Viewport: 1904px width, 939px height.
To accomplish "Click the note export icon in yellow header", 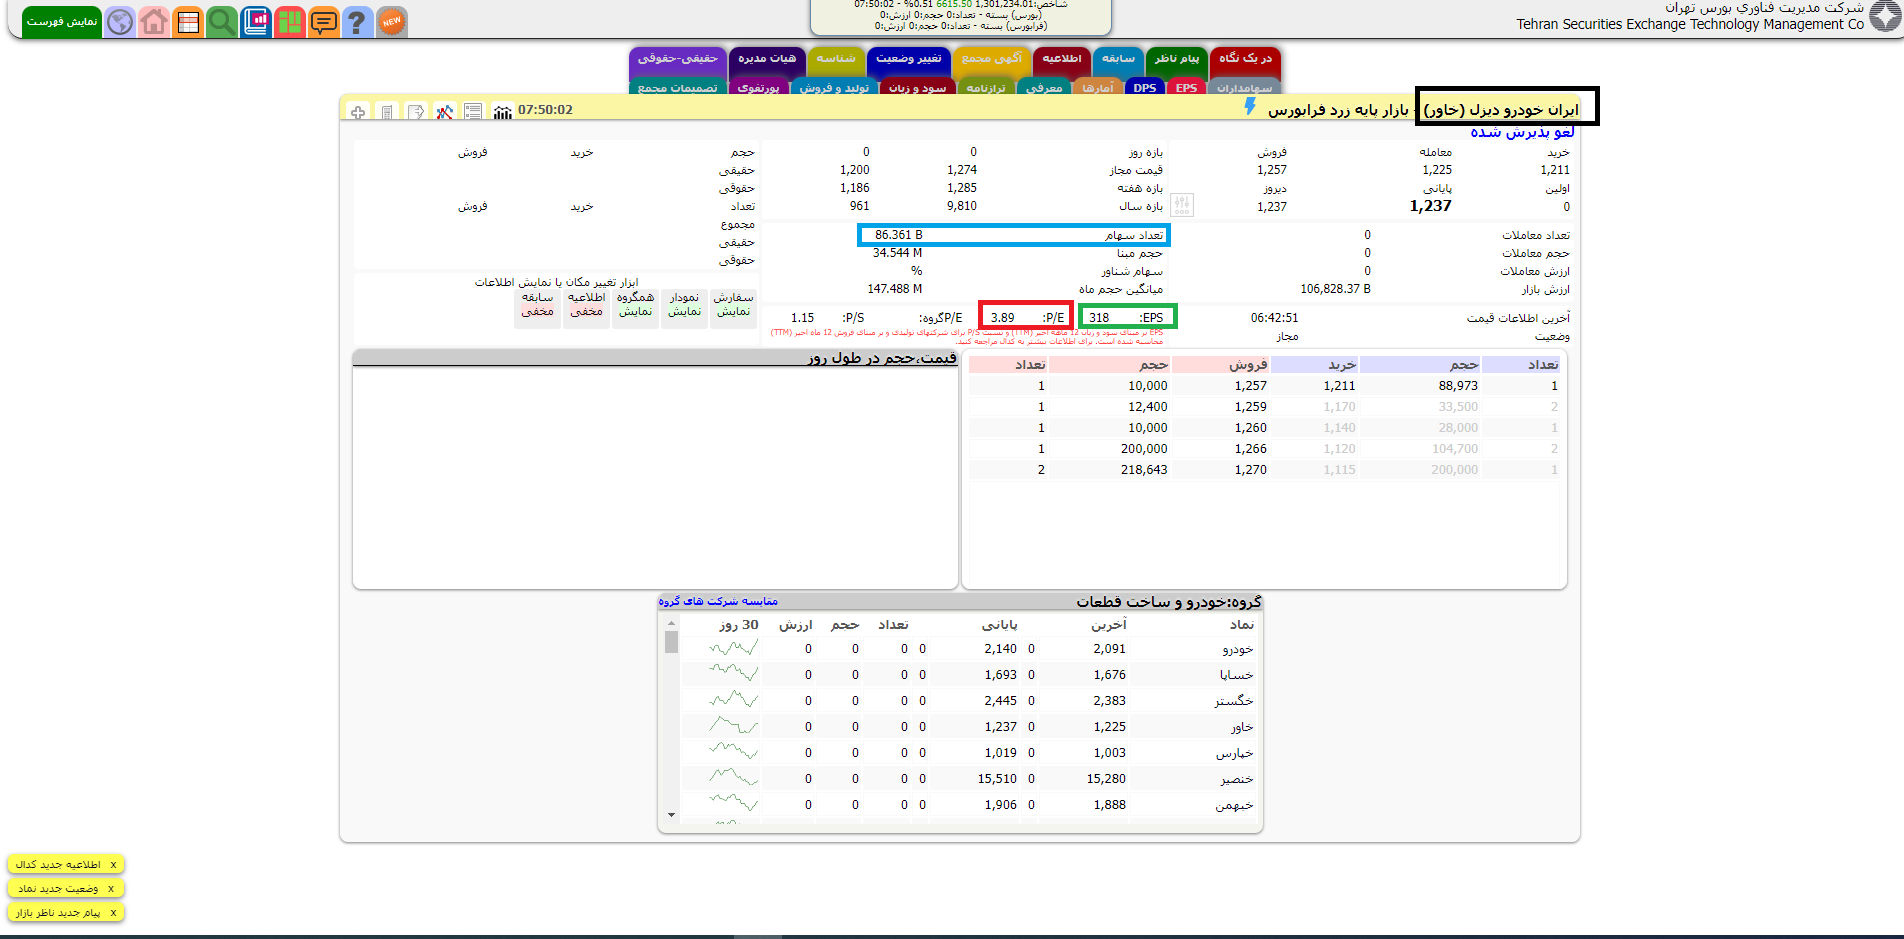I will click(416, 112).
